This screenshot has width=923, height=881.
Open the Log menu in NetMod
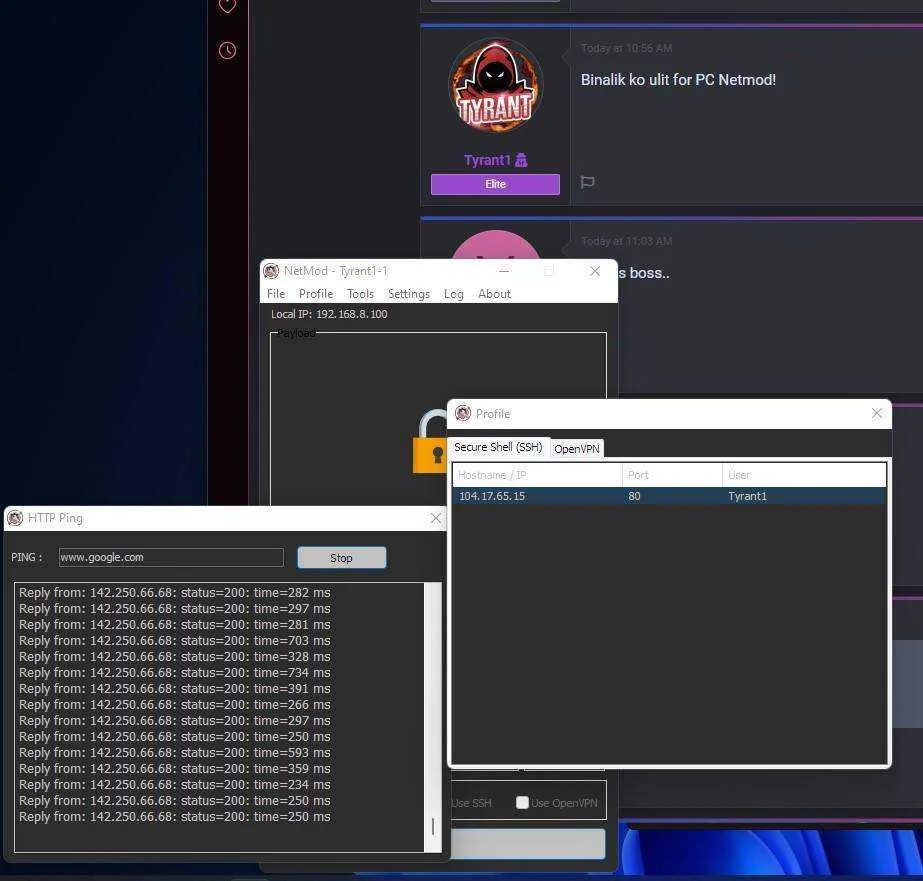click(x=453, y=294)
